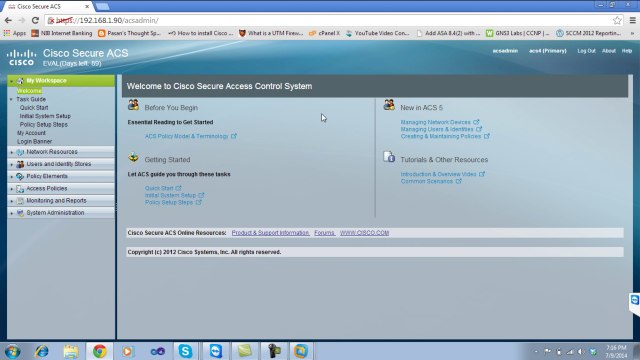Click the Getting Started icon
Screen dimensions: 640x360
coord(133,157)
